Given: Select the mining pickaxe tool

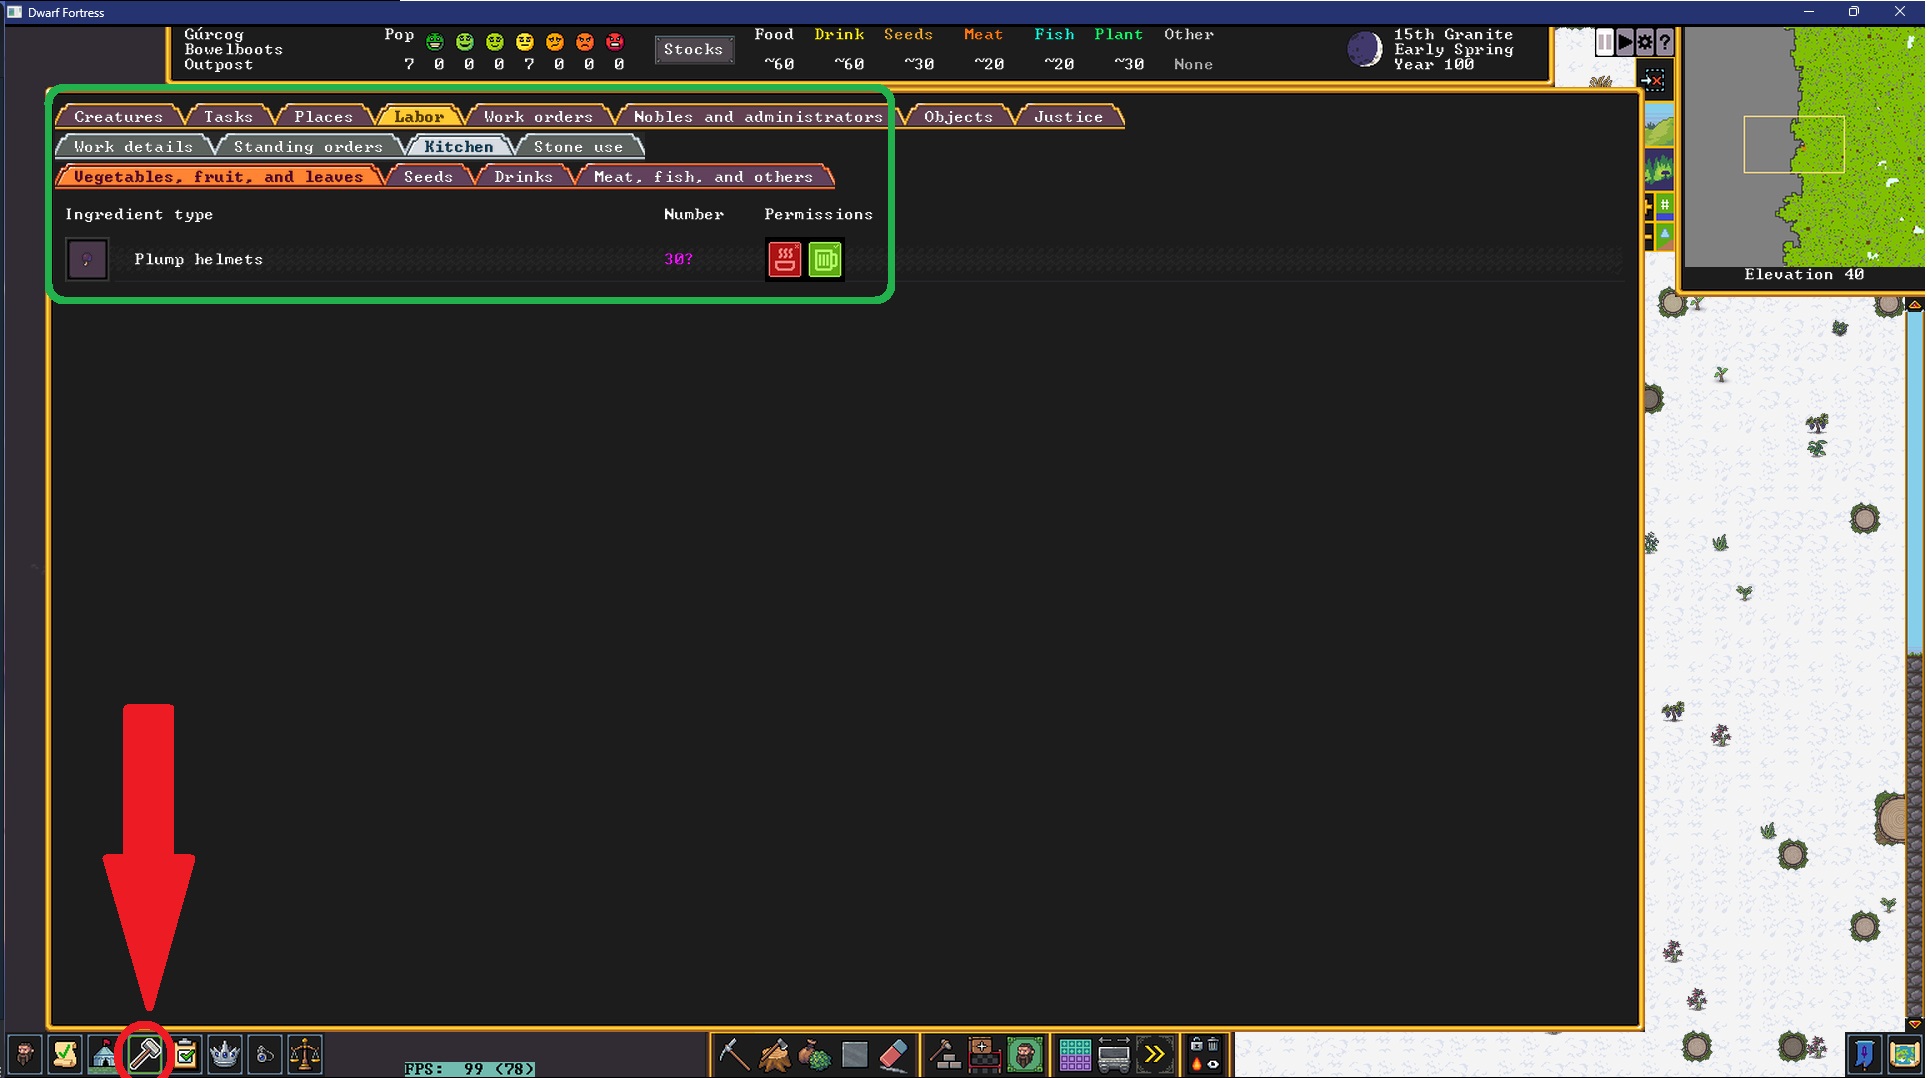Looking at the screenshot, I should point(734,1054).
